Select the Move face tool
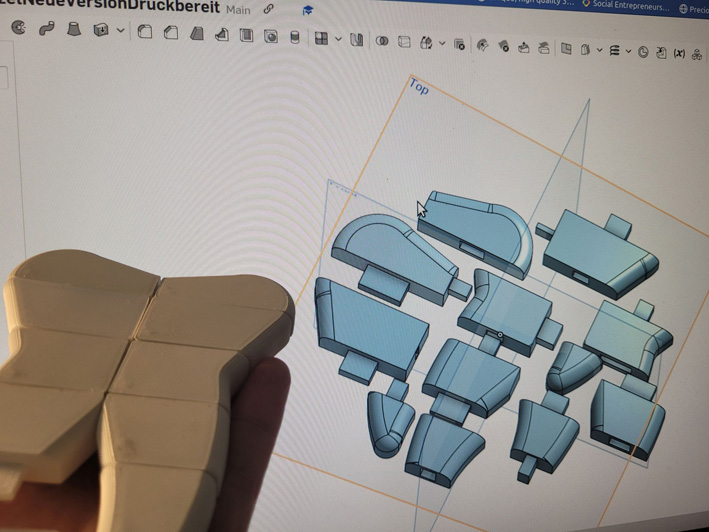709x532 pixels. 524,47
